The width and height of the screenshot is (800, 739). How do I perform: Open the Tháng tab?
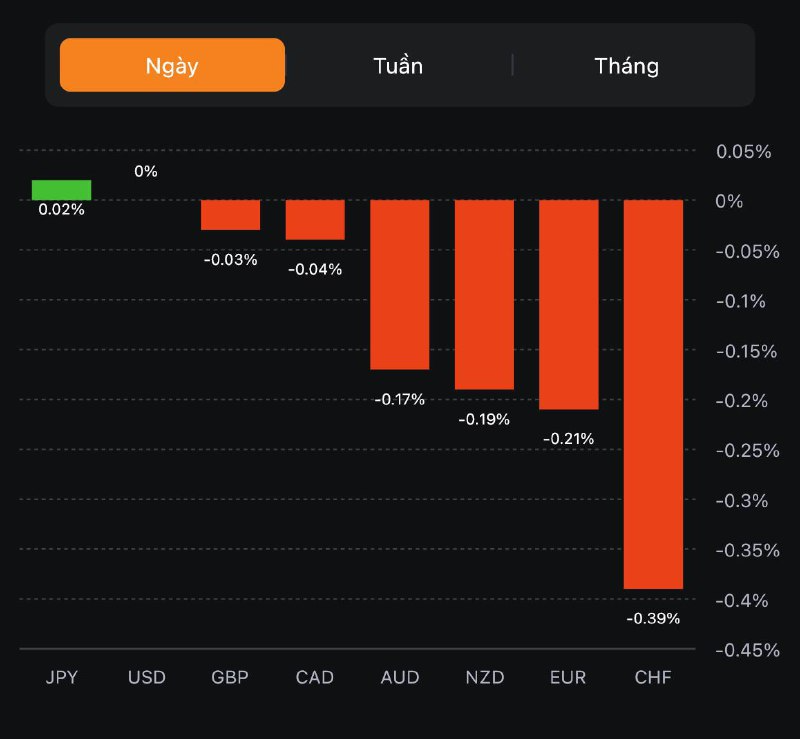(627, 66)
